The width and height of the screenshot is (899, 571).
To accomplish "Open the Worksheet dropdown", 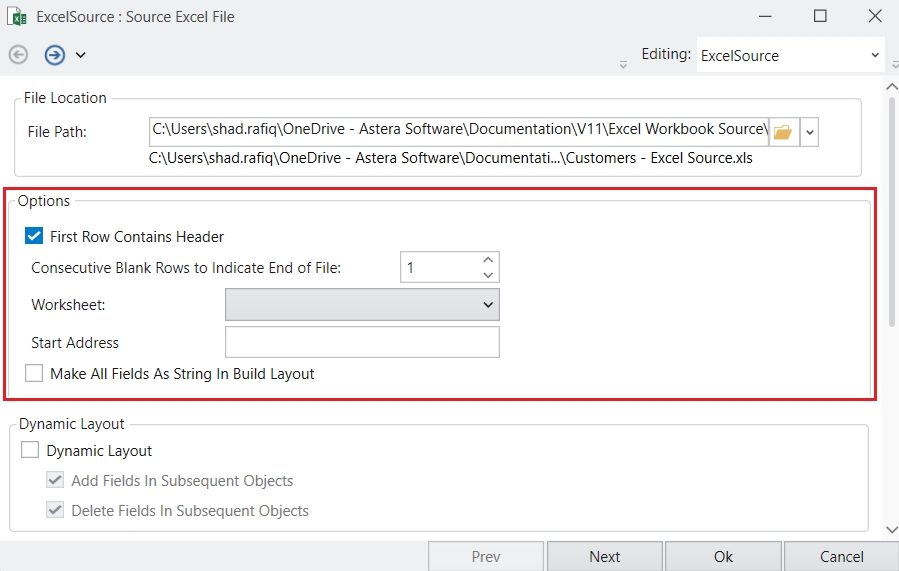I will coord(362,304).
